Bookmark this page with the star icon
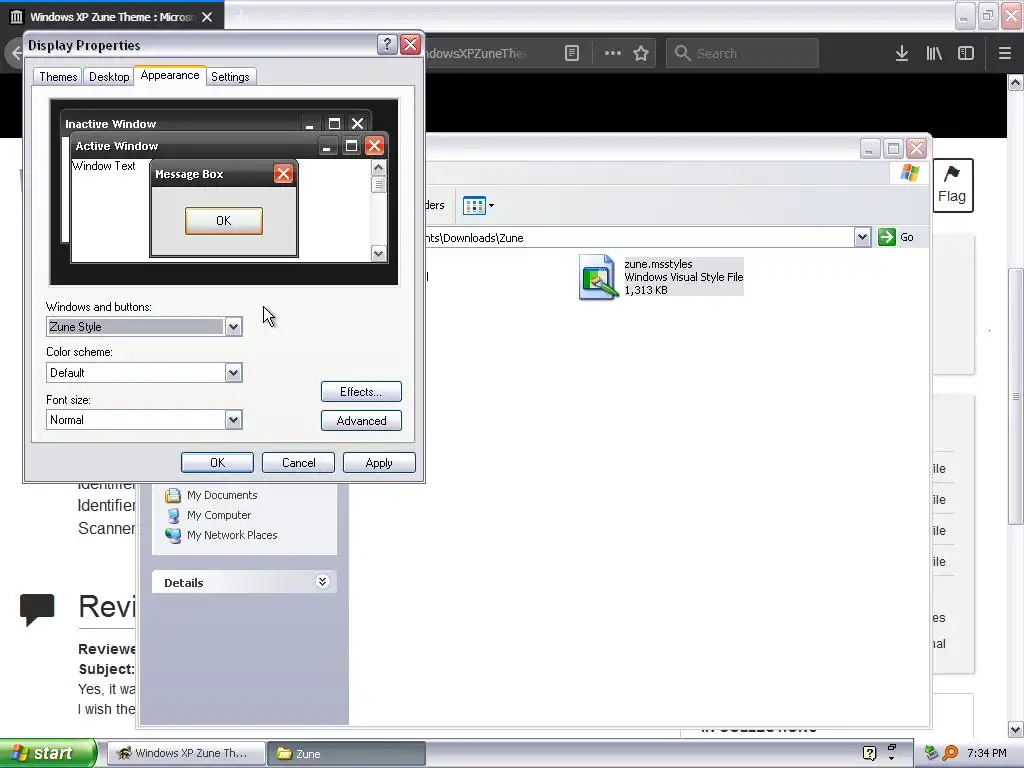Viewport: 1024px width, 768px height. [x=641, y=54]
